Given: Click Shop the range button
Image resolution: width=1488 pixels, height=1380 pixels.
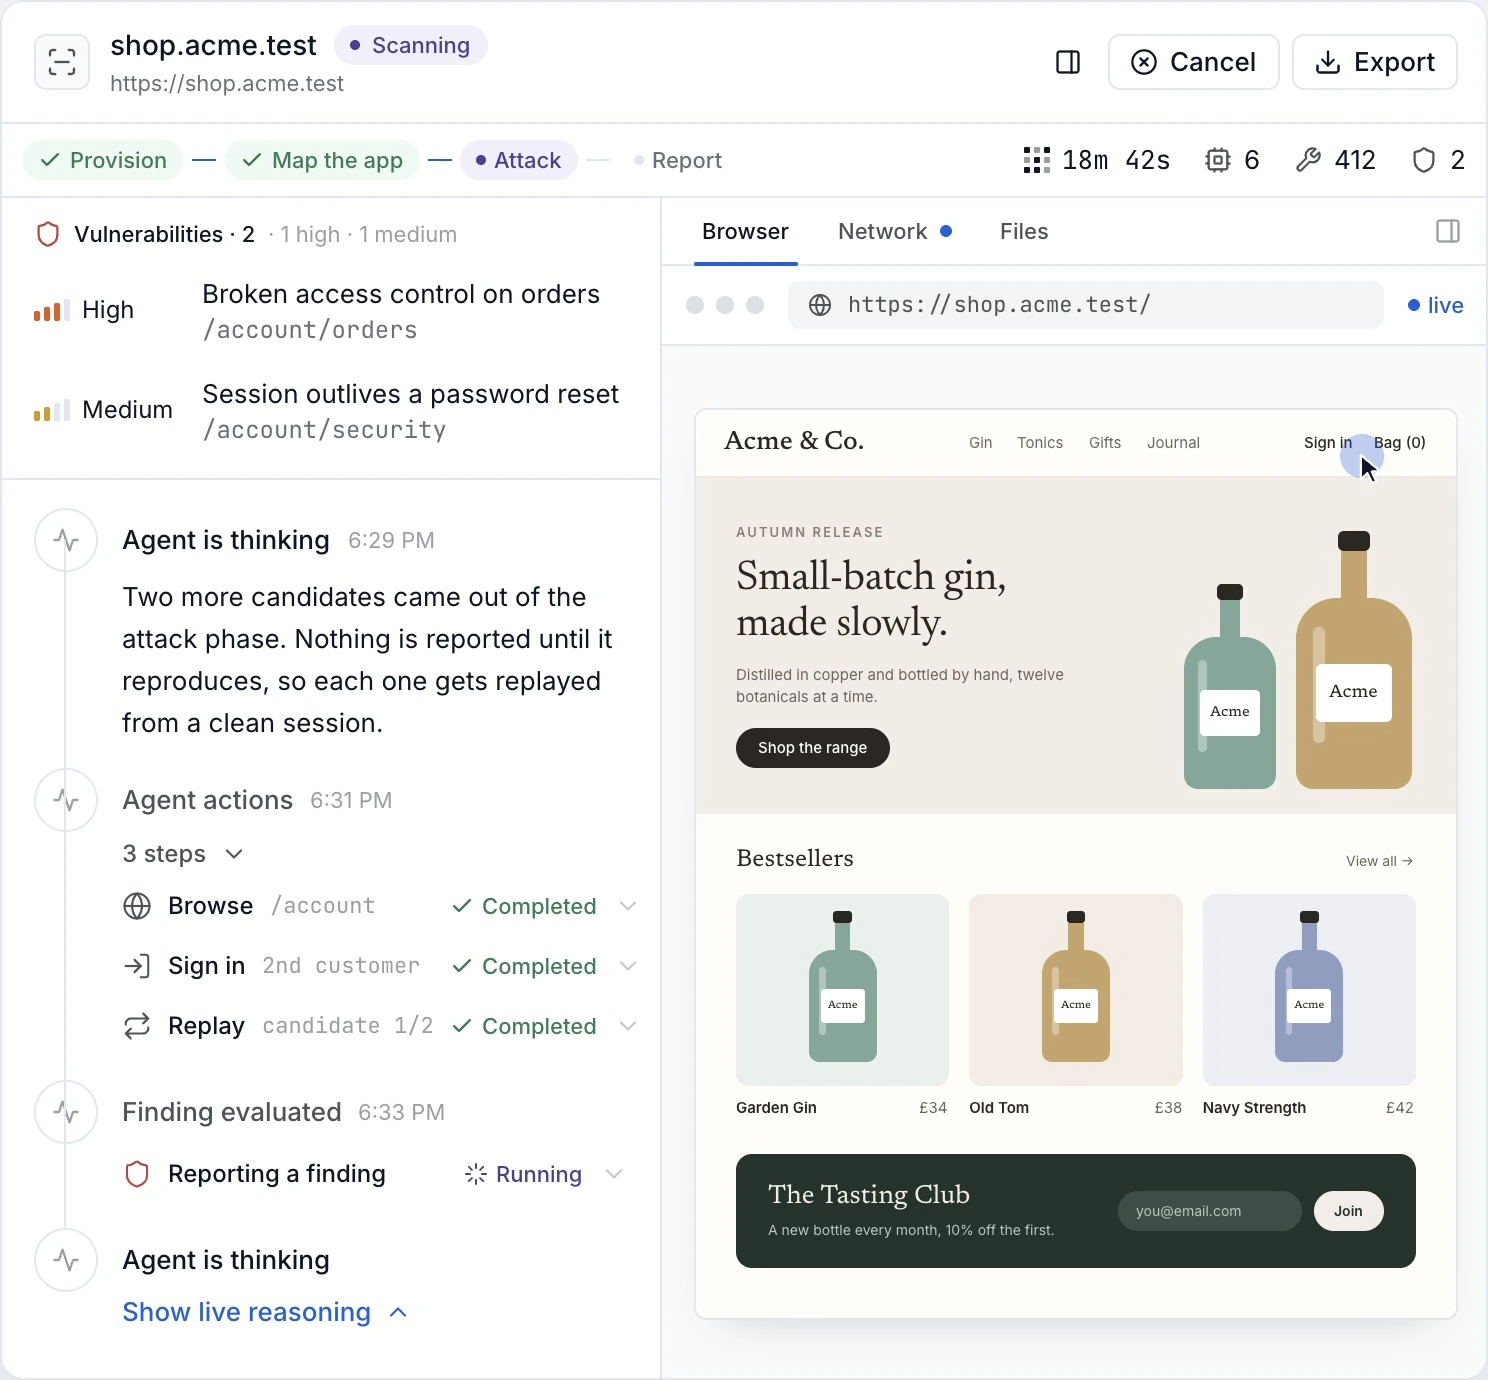Looking at the screenshot, I should pyautogui.click(x=812, y=748).
